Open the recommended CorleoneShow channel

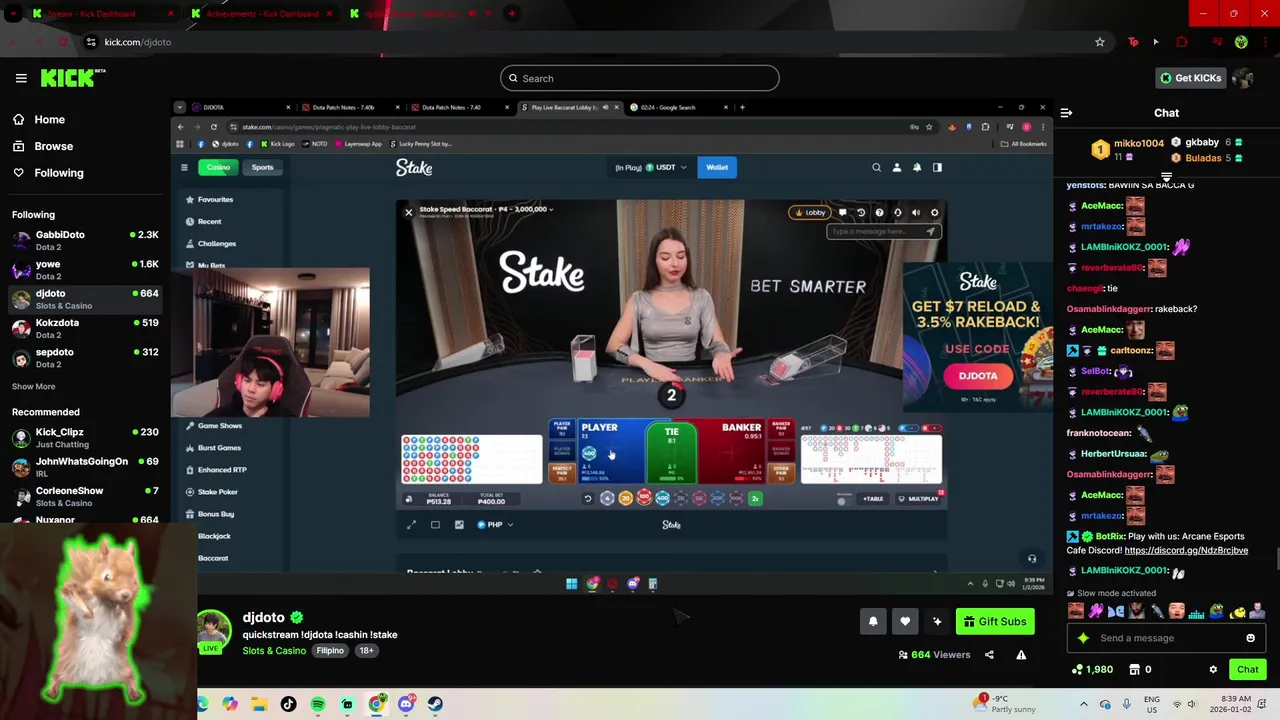click(x=85, y=496)
